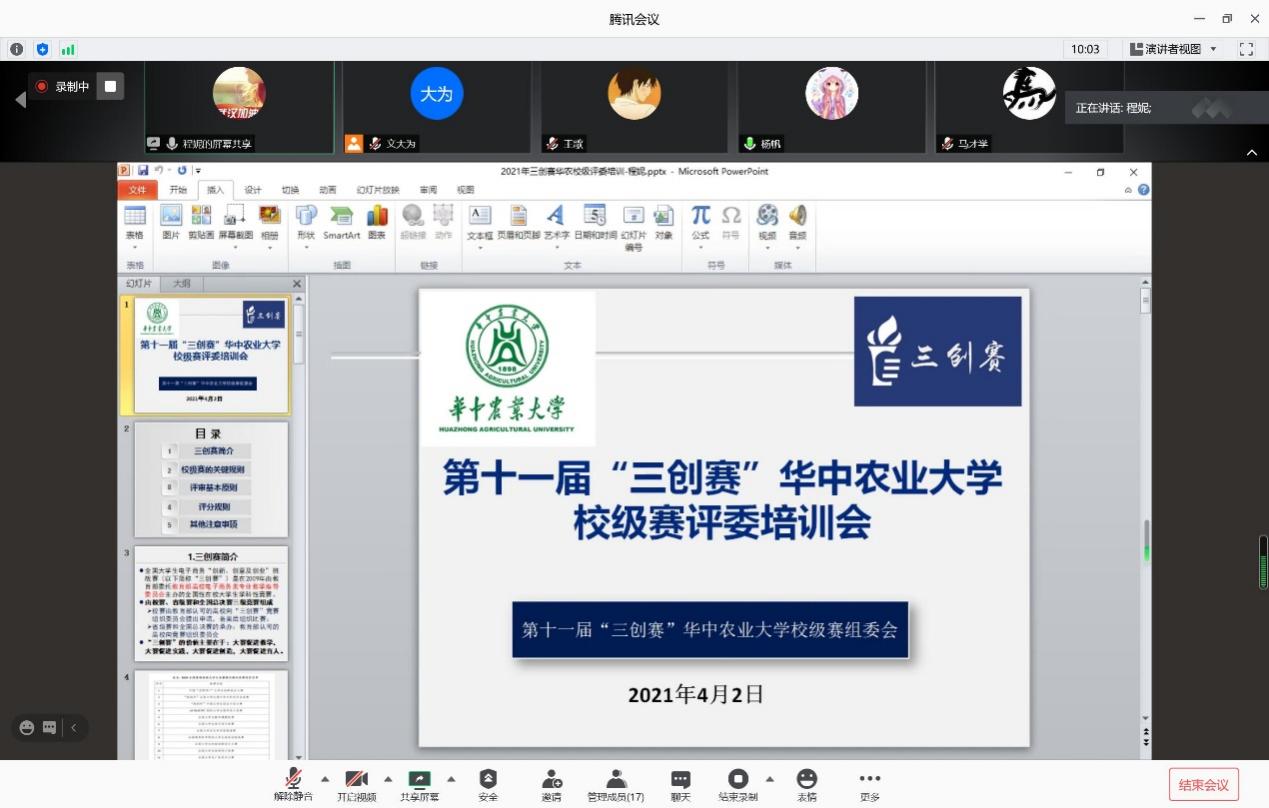Collapse the participant strip with the chevron
1269x808 pixels.
(x=1252, y=153)
